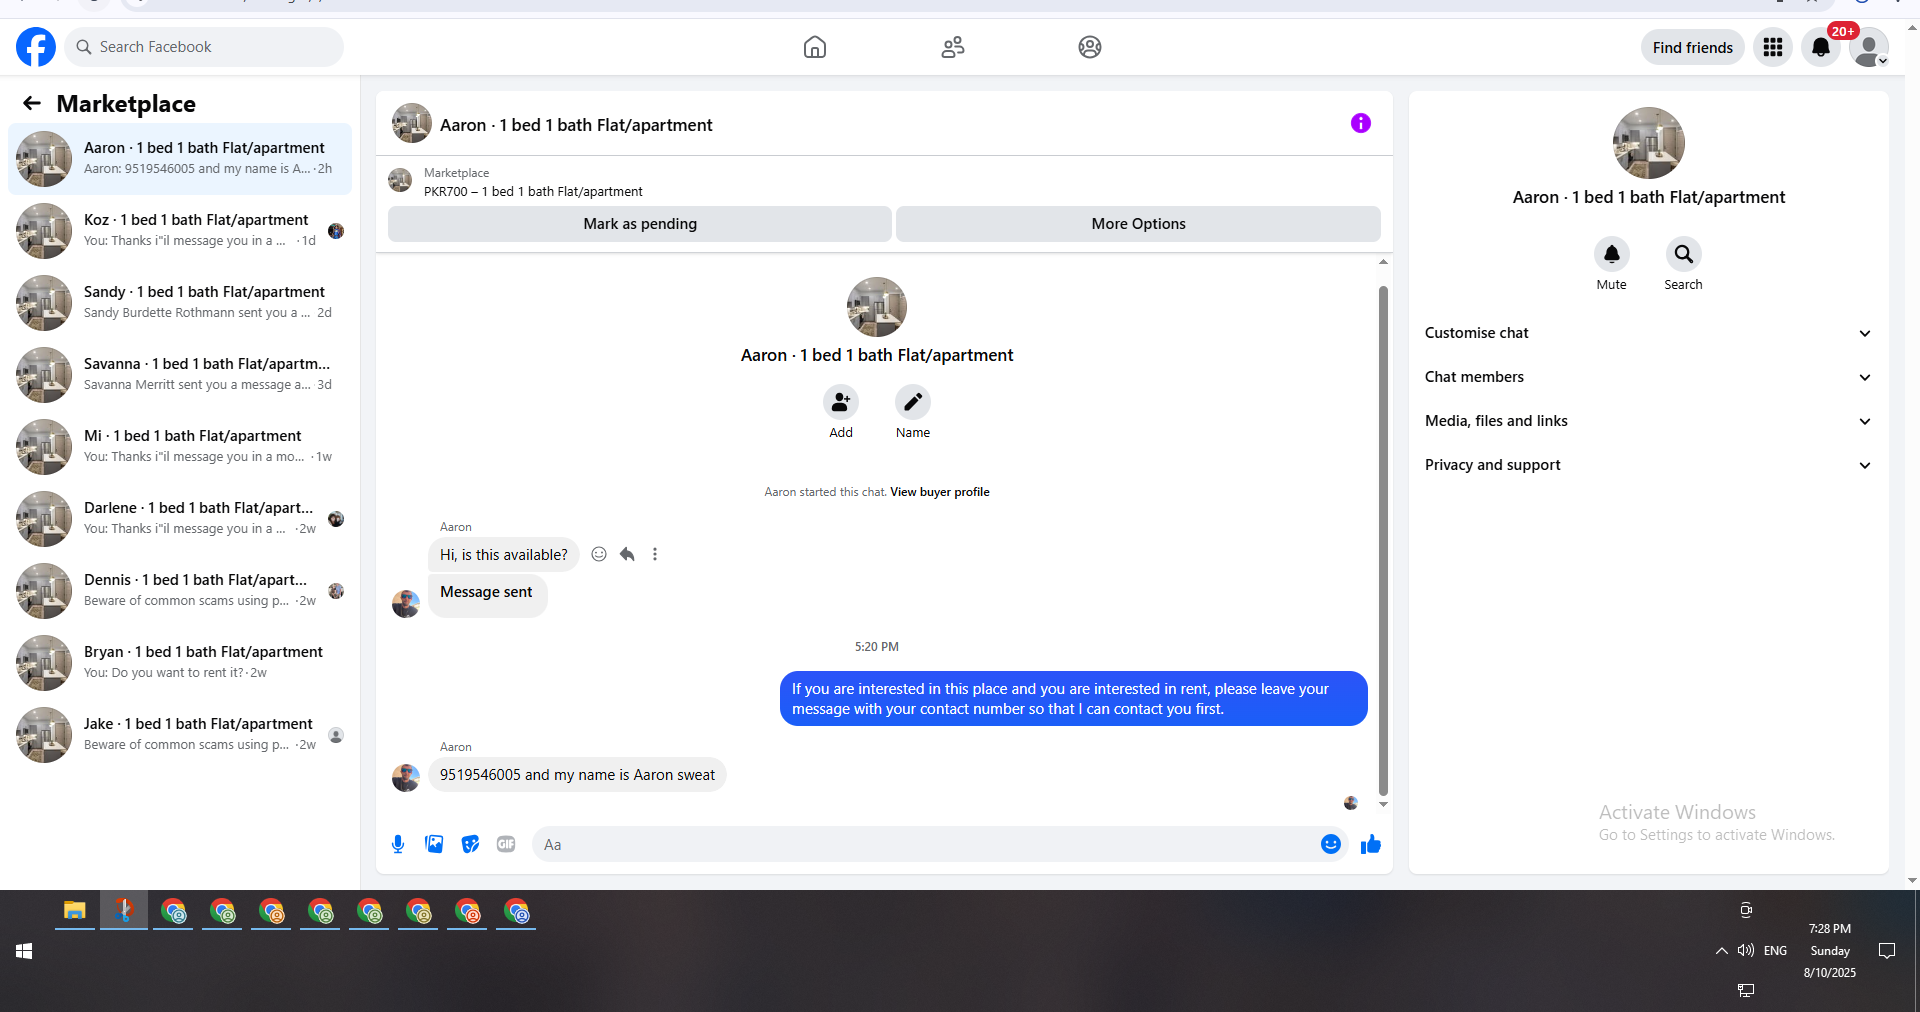The height and width of the screenshot is (1012, 1920).
Task: Open the notifications bell with 20+ badge
Action: coord(1821,47)
